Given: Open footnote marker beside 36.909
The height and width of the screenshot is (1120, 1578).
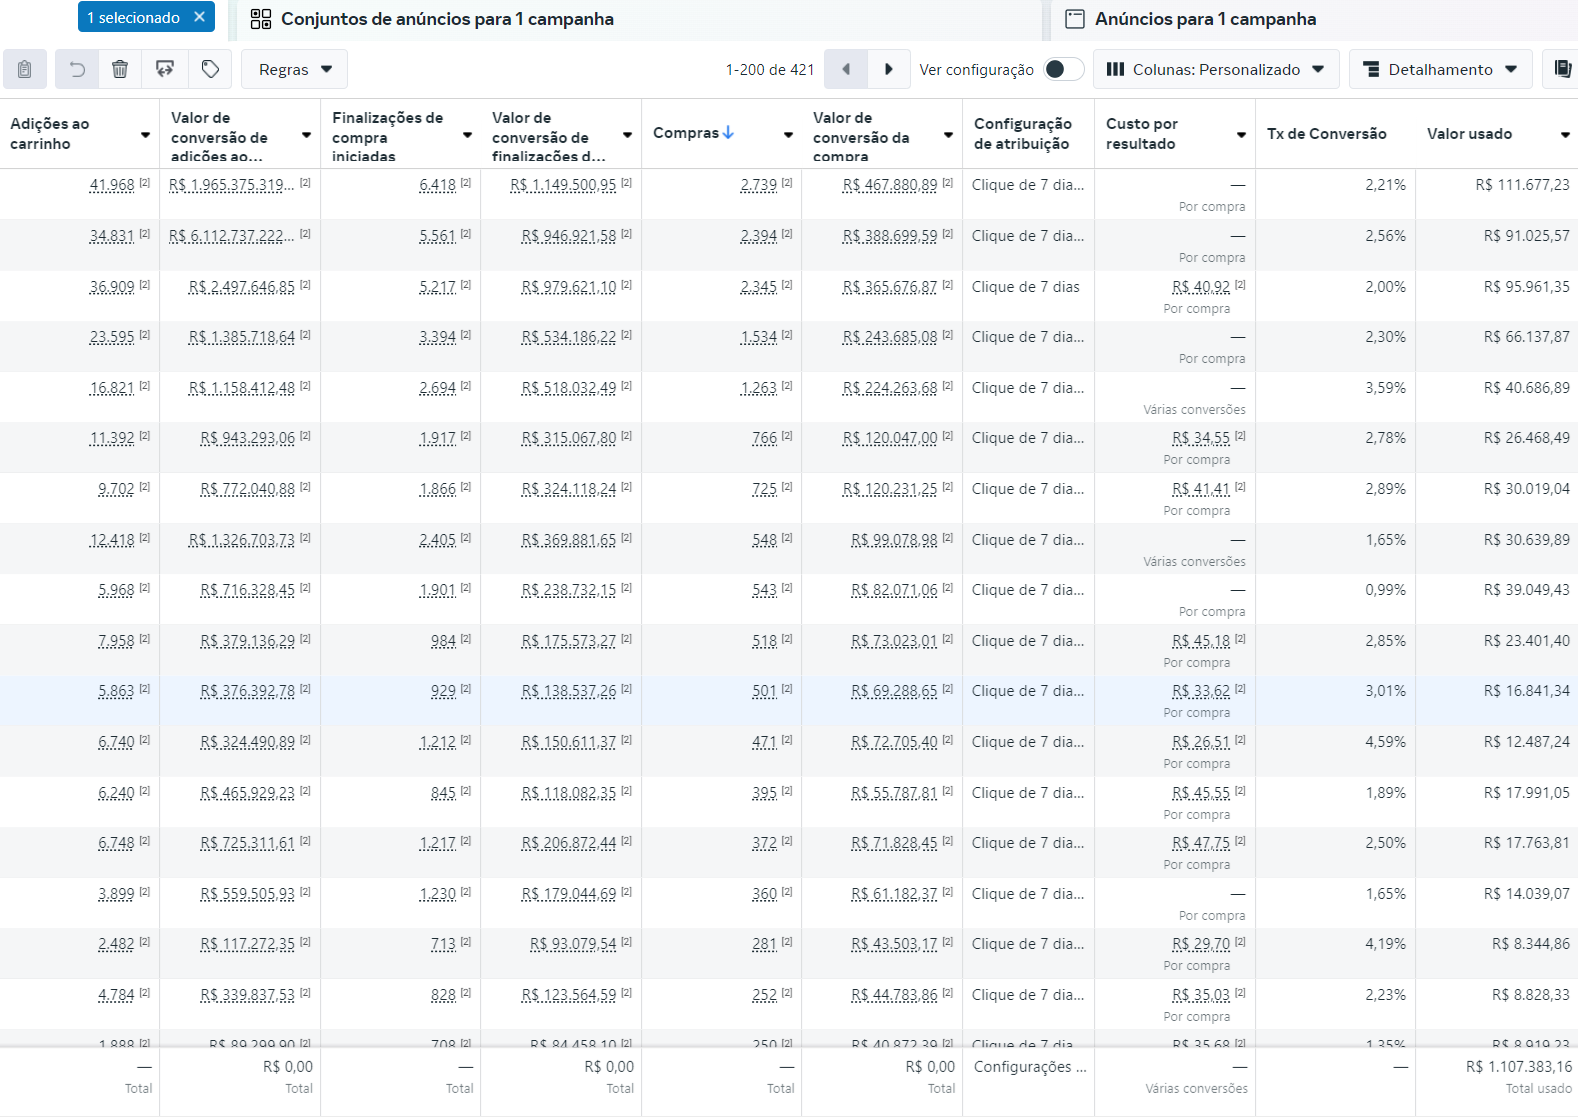Looking at the screenshot, I should [x=145, y=285].
